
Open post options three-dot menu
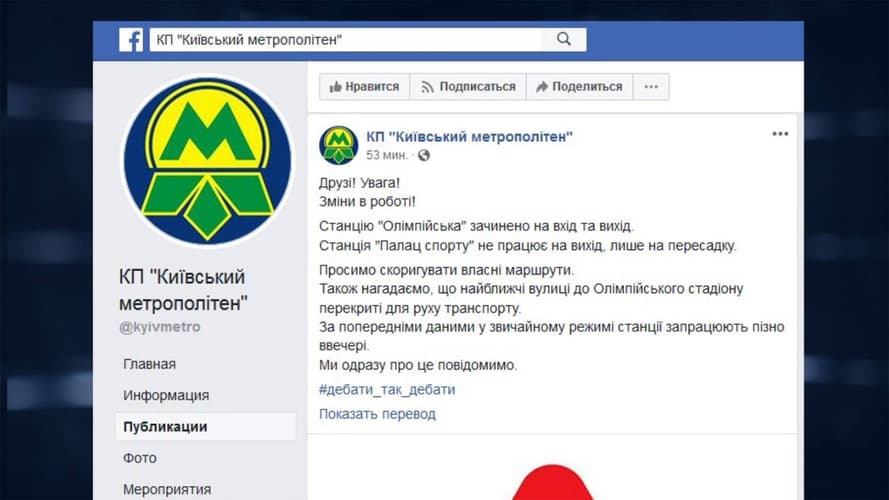(780, 134)
